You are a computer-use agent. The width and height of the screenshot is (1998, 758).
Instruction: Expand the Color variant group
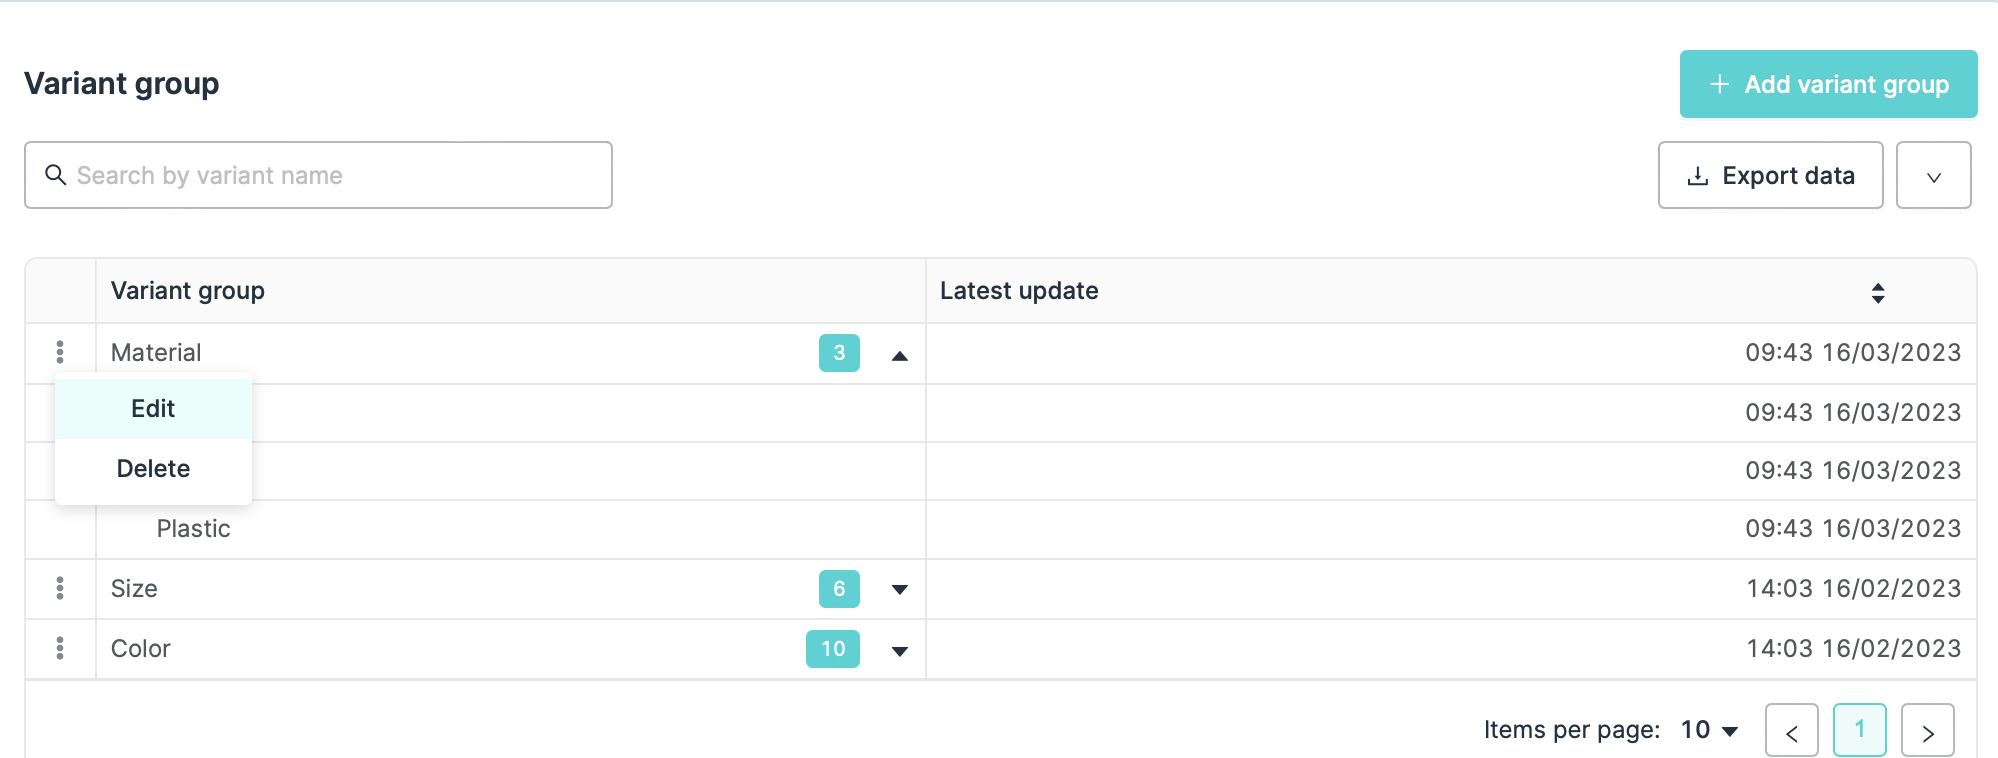pos(900,651)
